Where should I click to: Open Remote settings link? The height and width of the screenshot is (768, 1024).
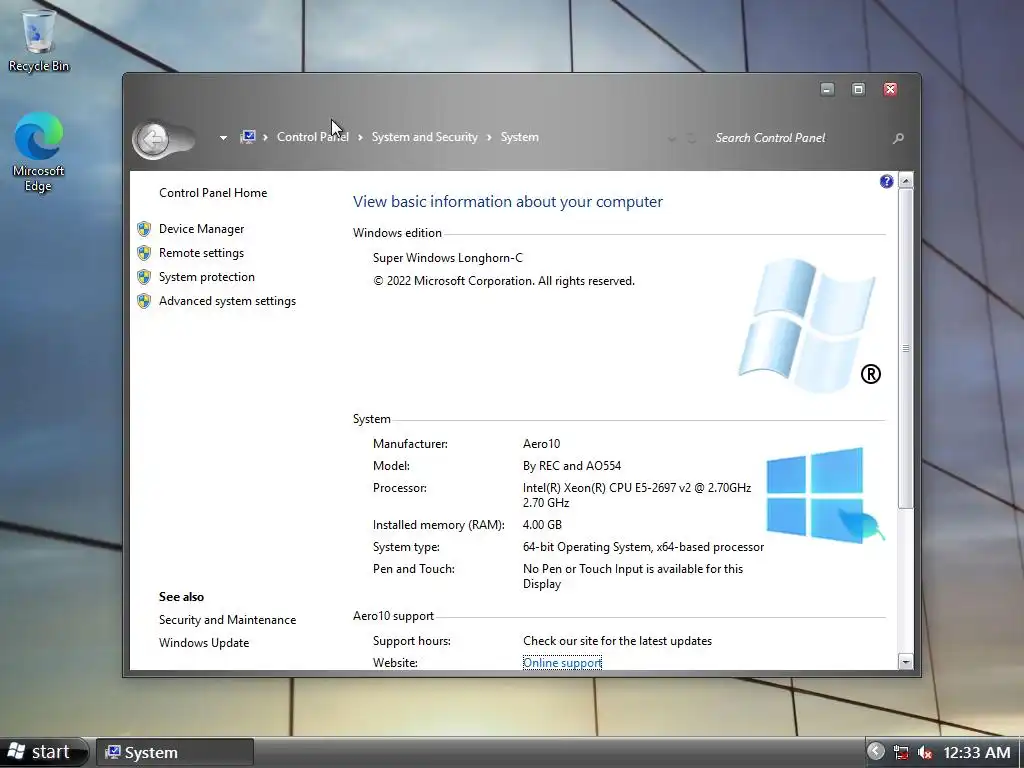click(201, 253)
